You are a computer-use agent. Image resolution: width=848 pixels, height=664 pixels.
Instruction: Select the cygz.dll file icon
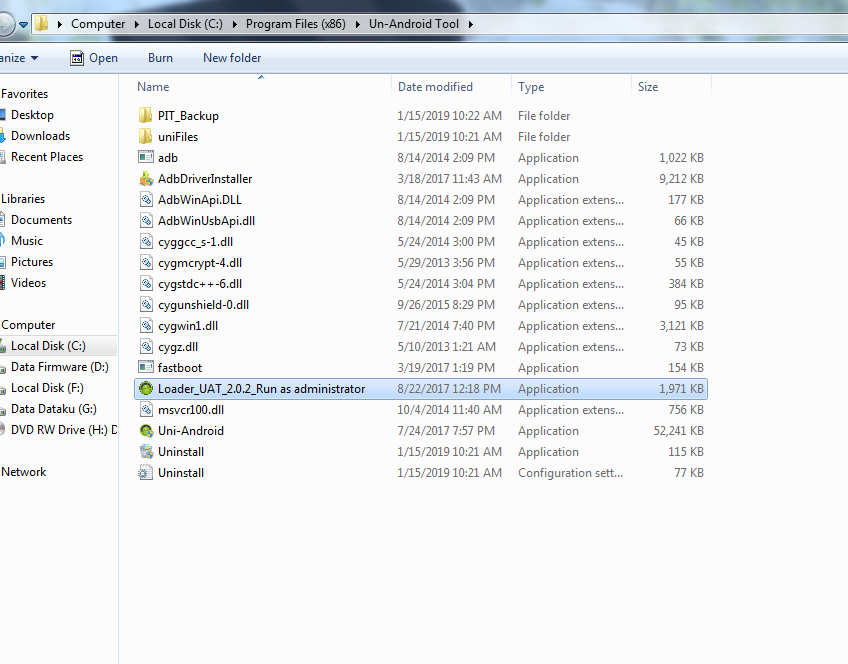click(x=145, y=347)
